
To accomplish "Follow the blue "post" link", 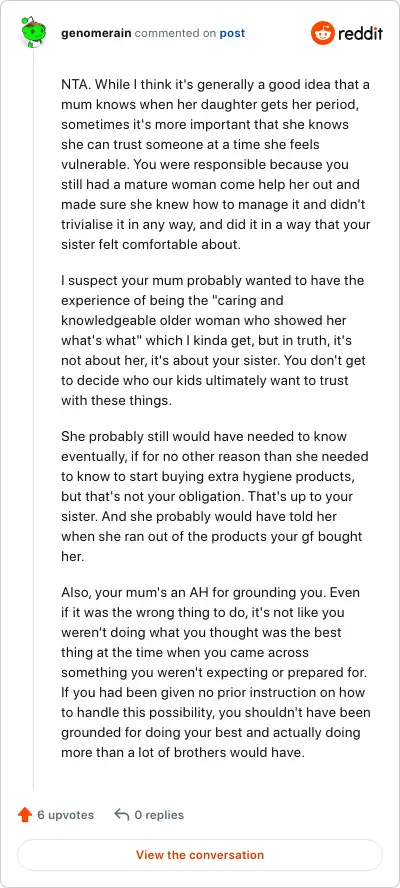I will (232, 33).
